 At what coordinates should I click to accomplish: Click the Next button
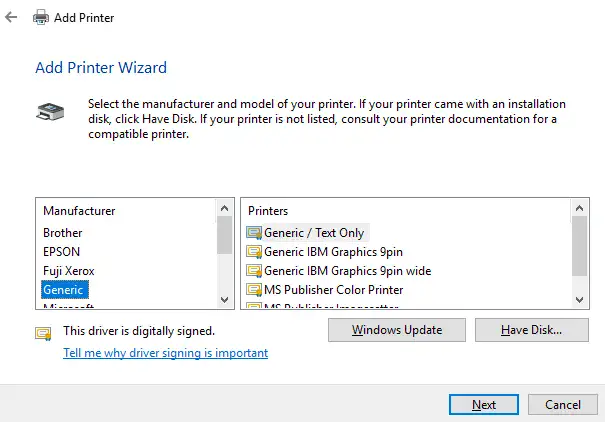tap(484, 405)
